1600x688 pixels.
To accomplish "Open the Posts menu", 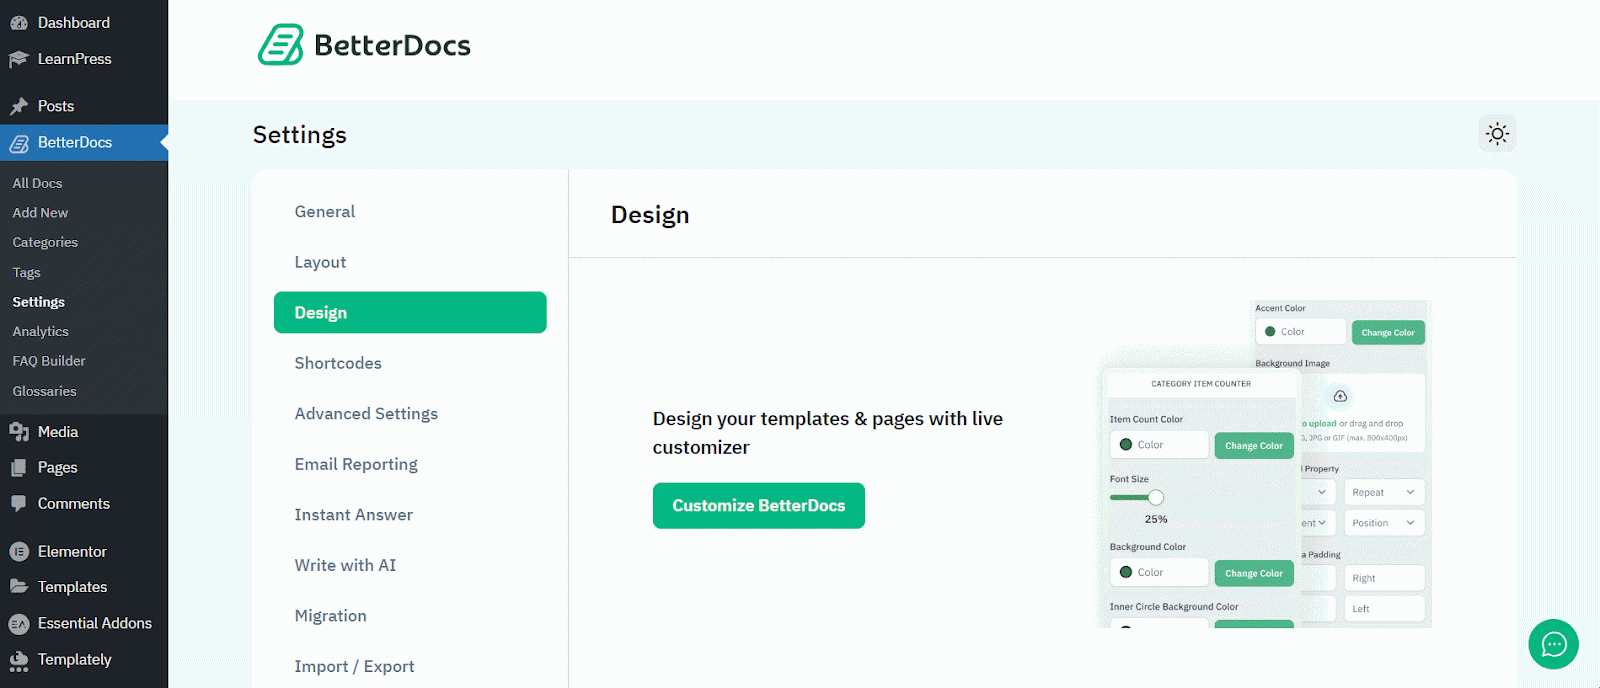I will [55, 106].
